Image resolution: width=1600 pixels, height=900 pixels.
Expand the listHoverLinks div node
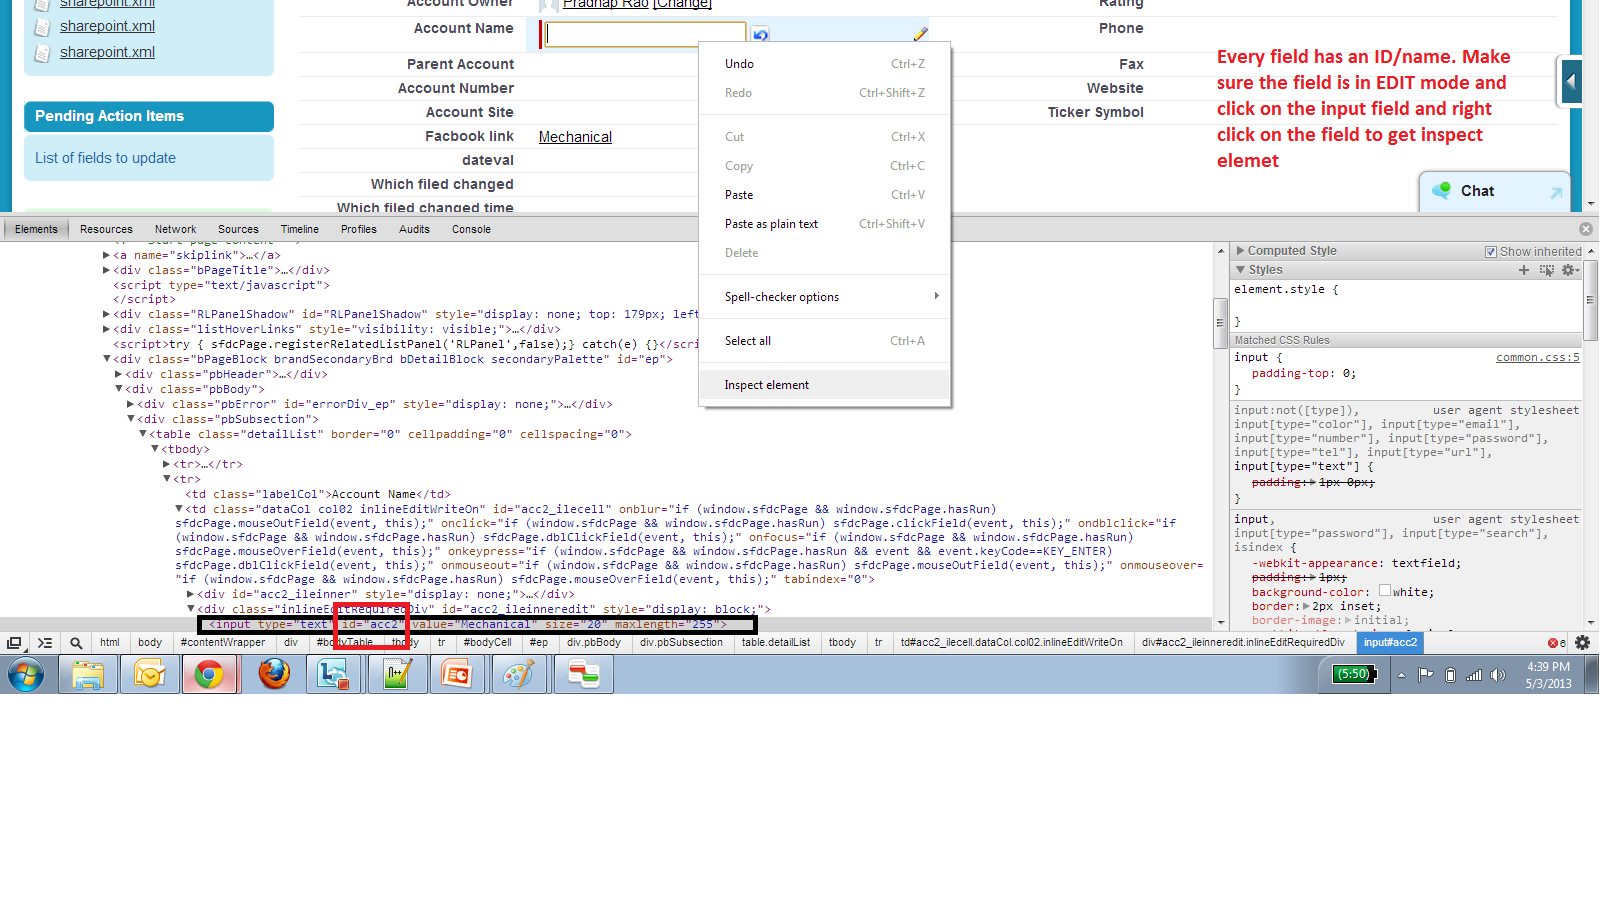(107, 329)
